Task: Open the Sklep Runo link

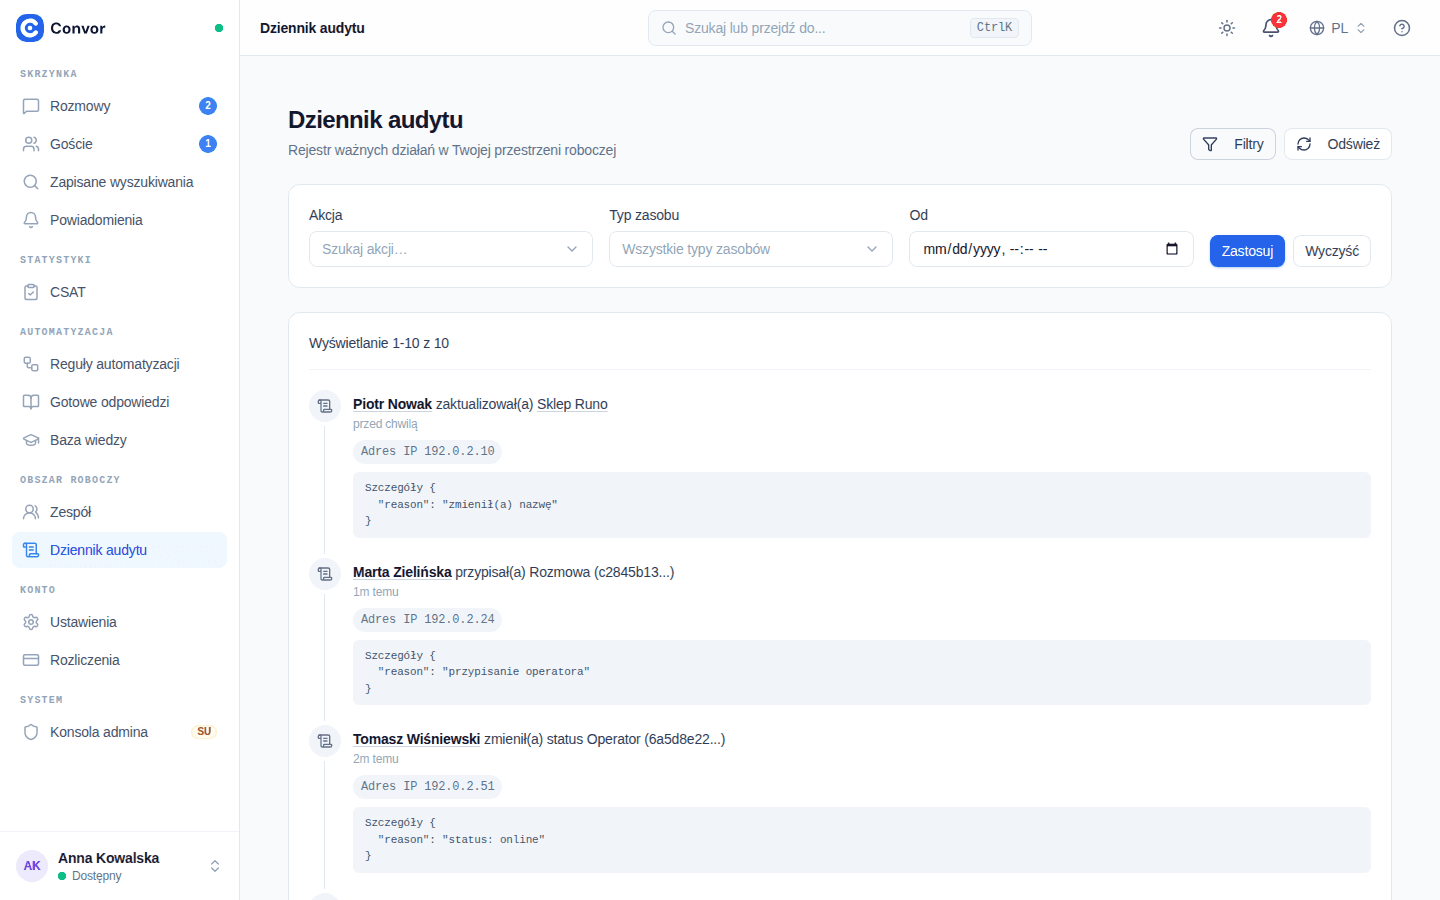Action: (x=572, y=404)
